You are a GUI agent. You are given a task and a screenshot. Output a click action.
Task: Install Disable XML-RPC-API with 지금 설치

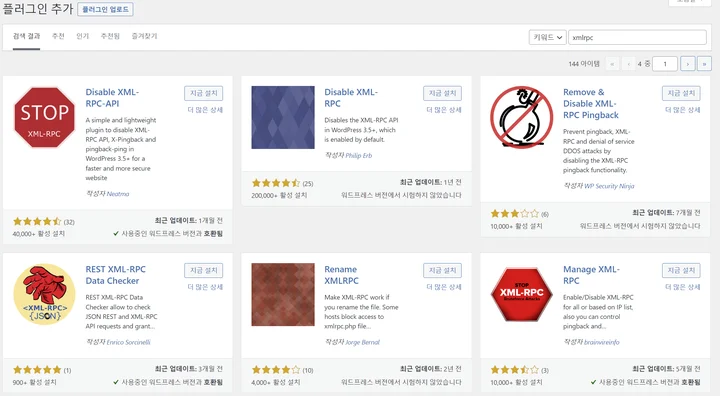pos(203,93)
